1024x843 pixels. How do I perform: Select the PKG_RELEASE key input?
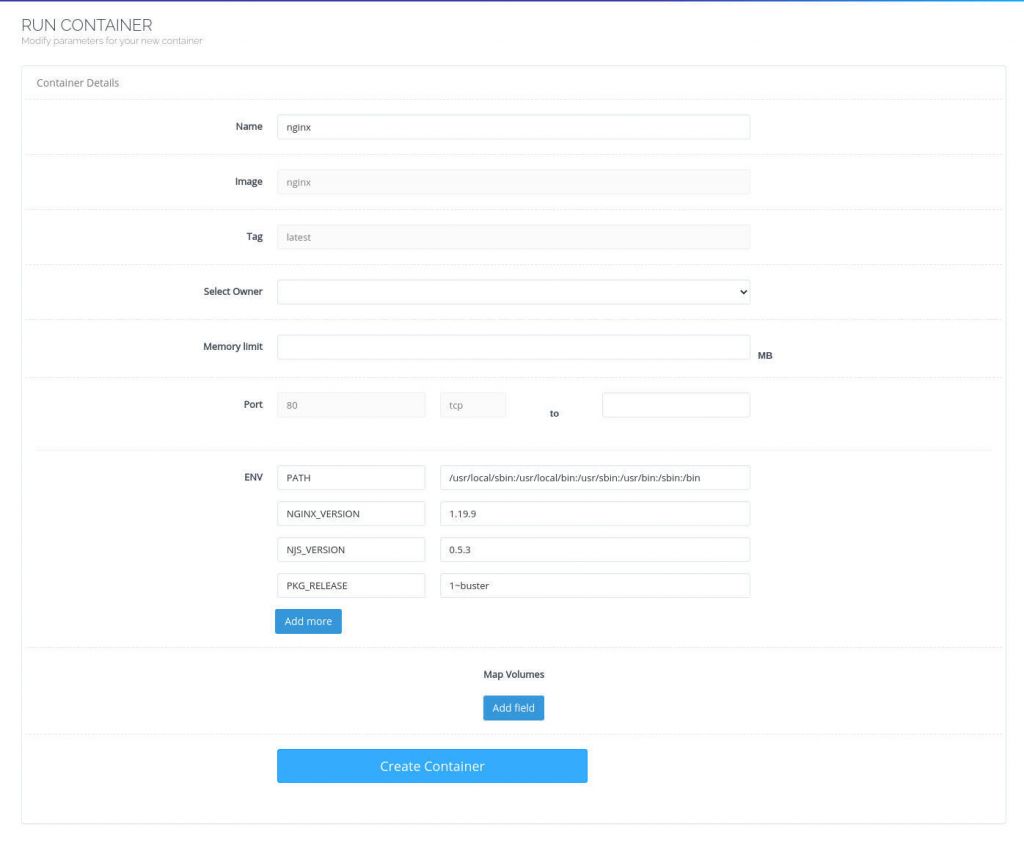pyautogui.click(x=351, y=585)
